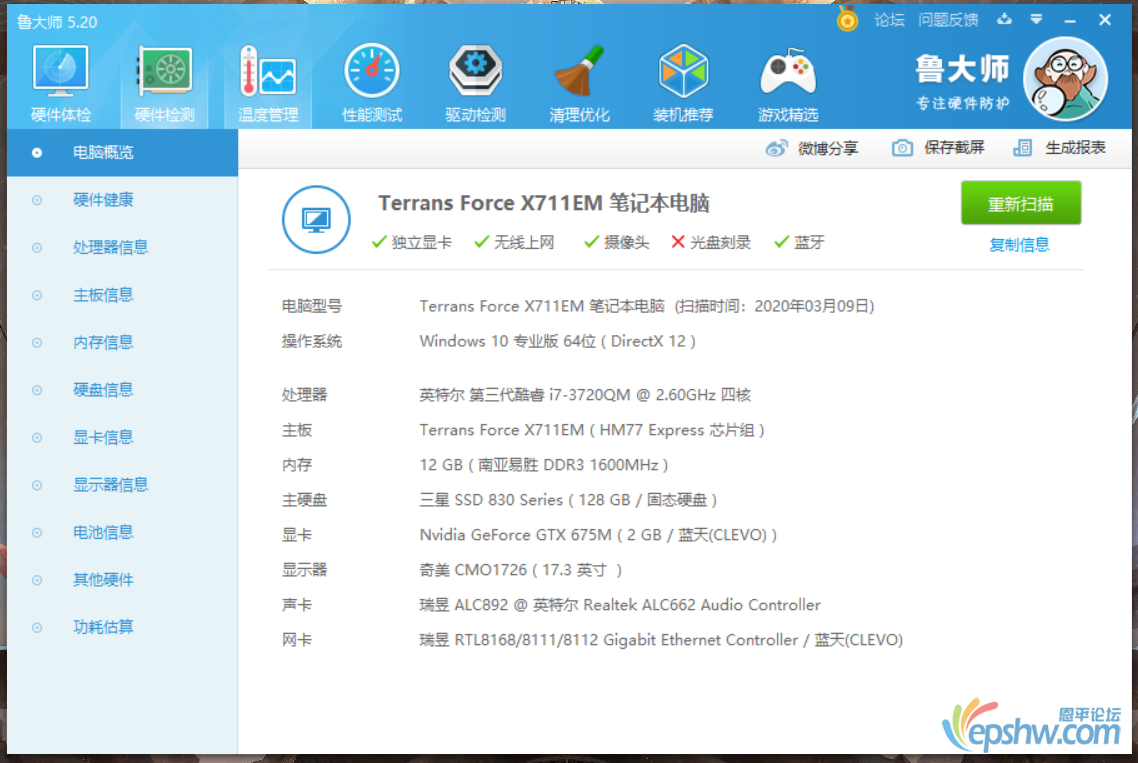Click 重新扫描 rescan button

[1021, 203]
